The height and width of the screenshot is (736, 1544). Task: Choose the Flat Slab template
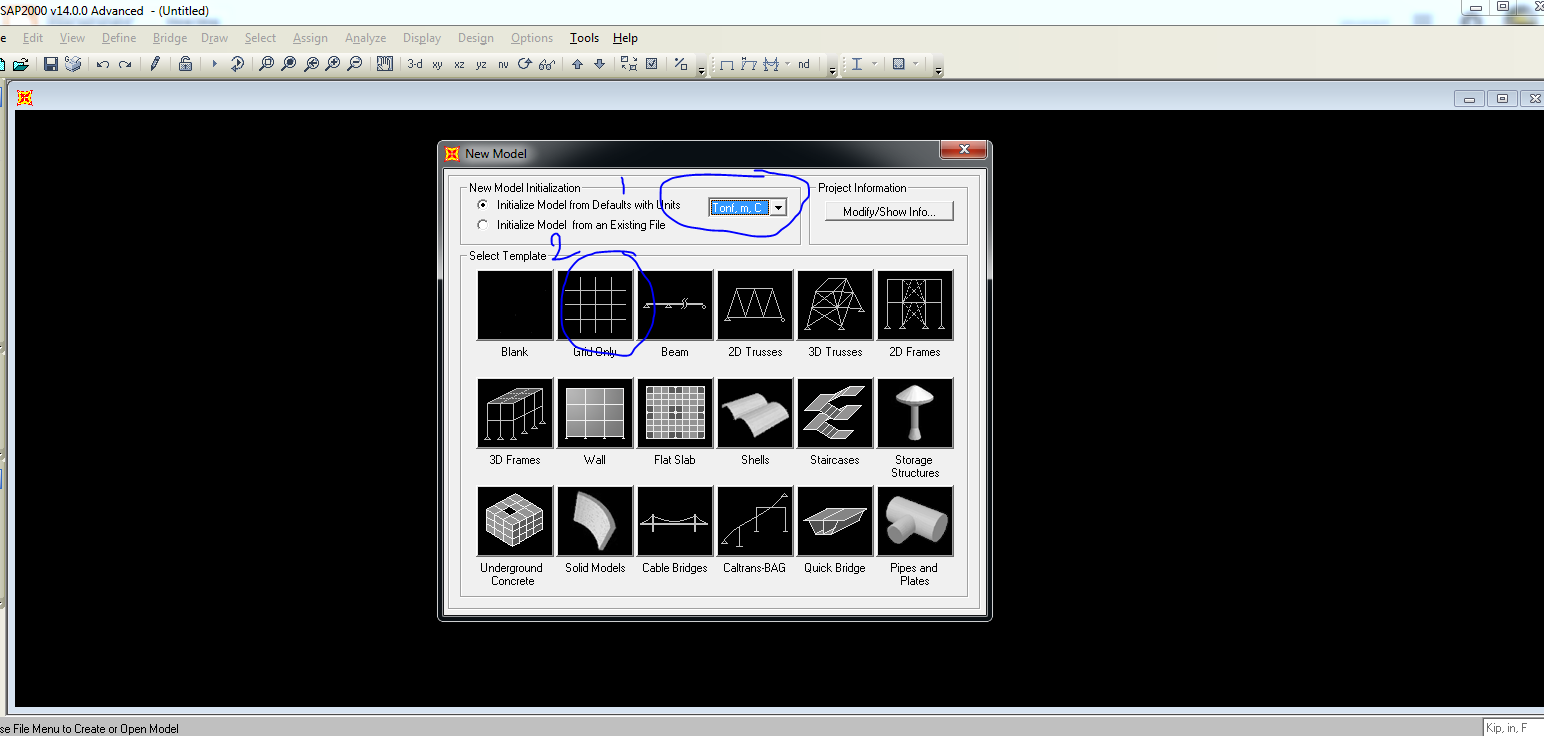coord(675,413)
